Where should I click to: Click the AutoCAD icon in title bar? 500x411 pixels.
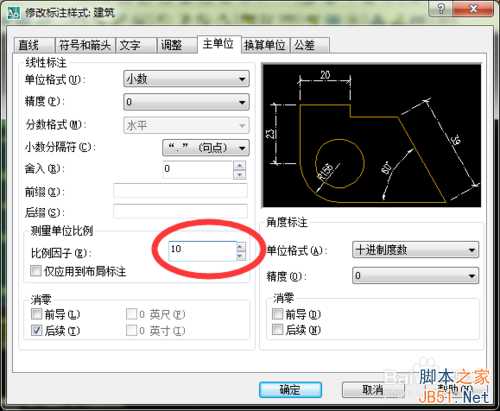coord(15,13)
